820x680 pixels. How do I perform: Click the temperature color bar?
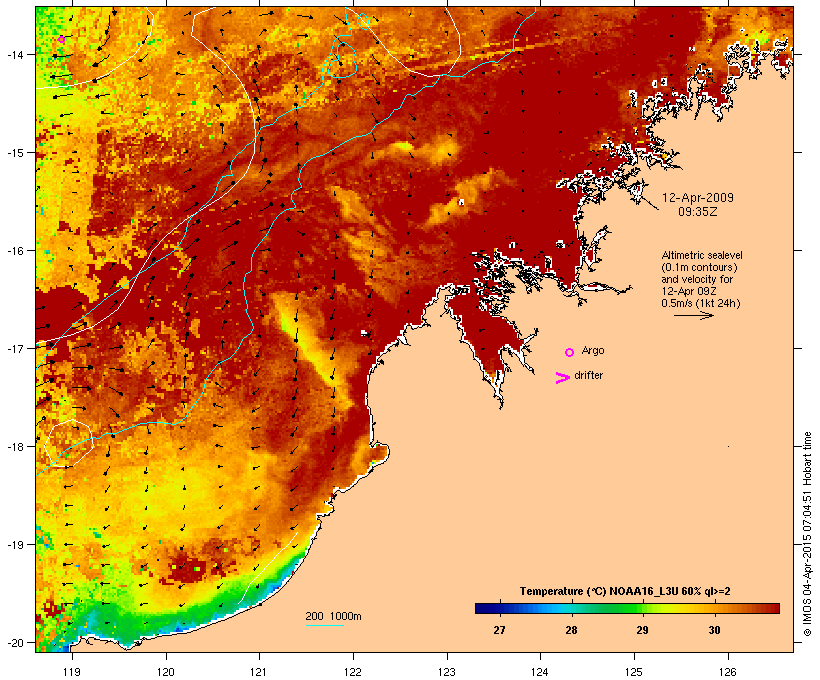click(x=627, y=608)
